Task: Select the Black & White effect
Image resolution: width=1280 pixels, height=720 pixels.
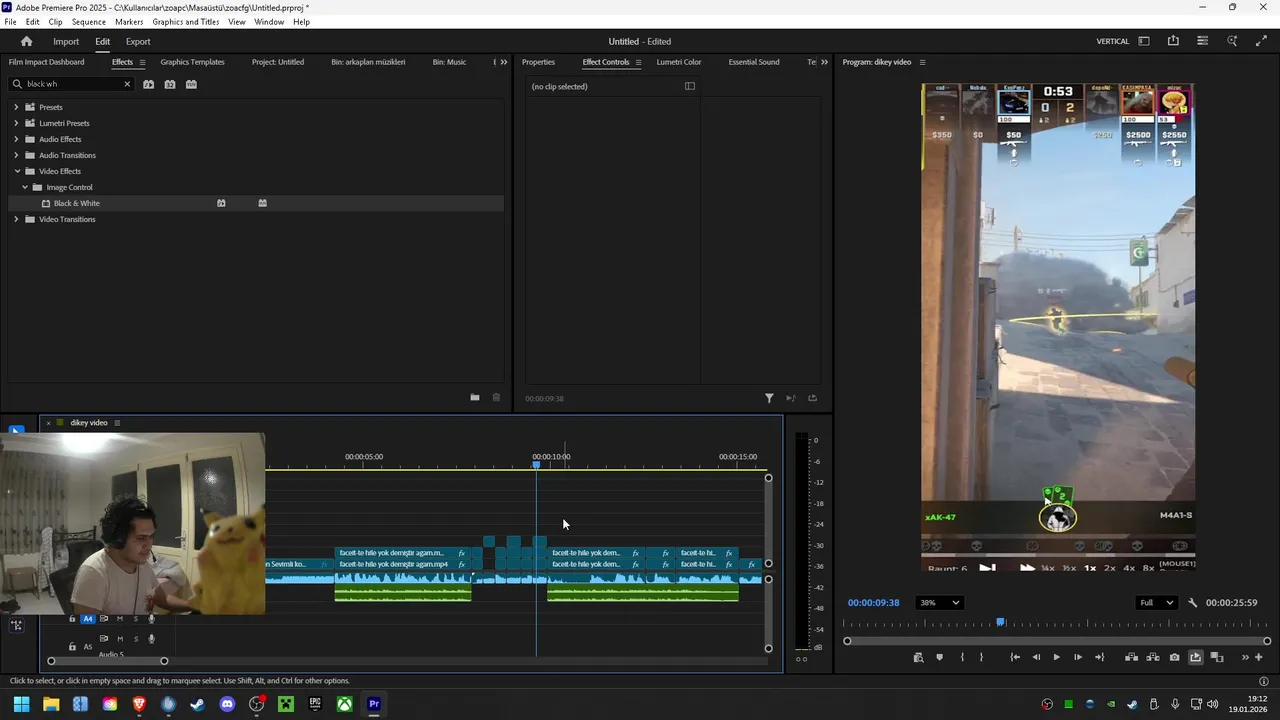Action: (x=77, y=203)
